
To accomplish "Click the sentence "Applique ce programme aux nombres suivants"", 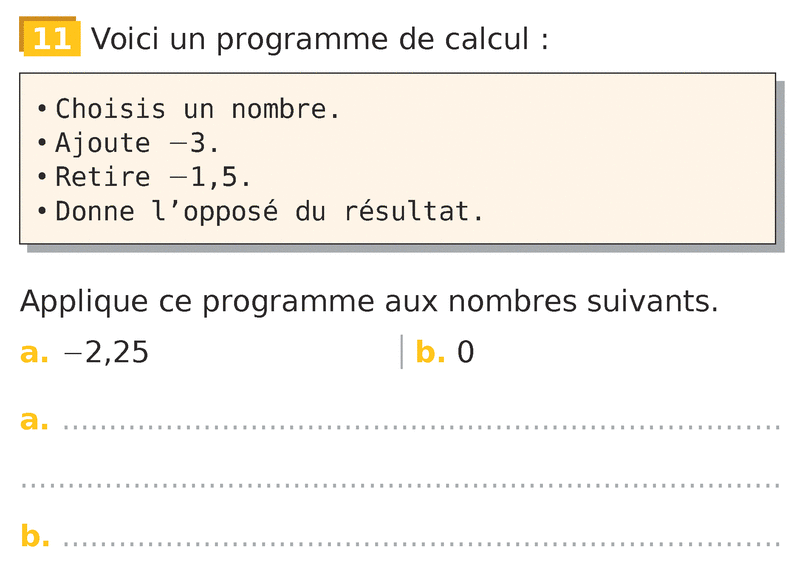I will pyautogui.click(x=369, y=302).
